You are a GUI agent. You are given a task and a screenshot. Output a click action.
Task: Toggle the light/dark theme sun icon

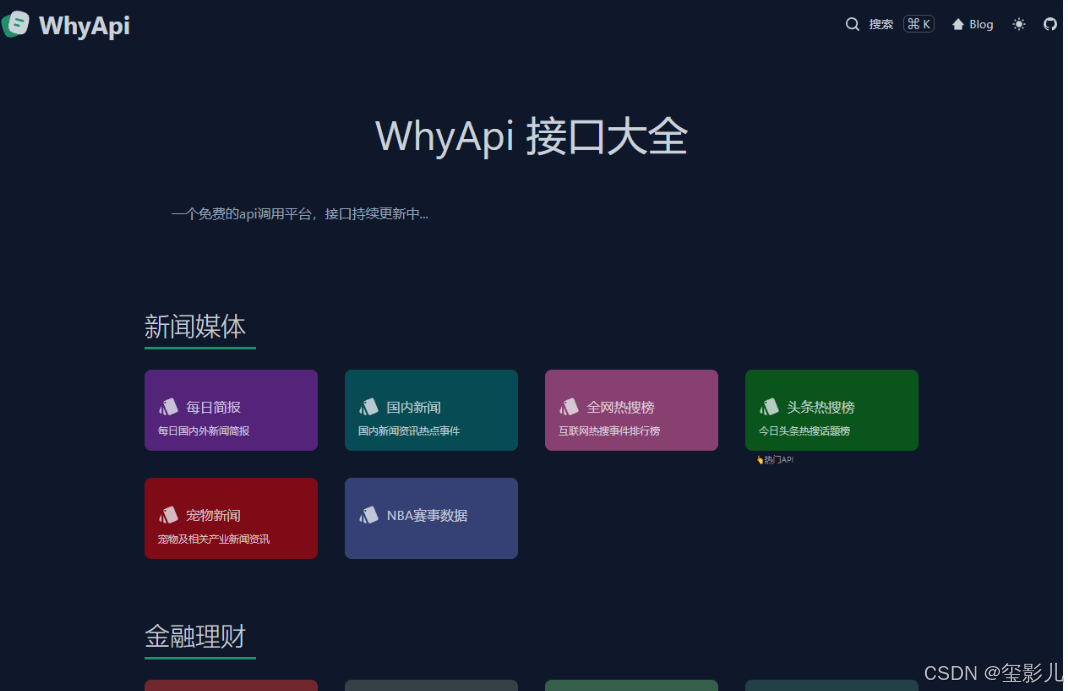click(1018, 25)
